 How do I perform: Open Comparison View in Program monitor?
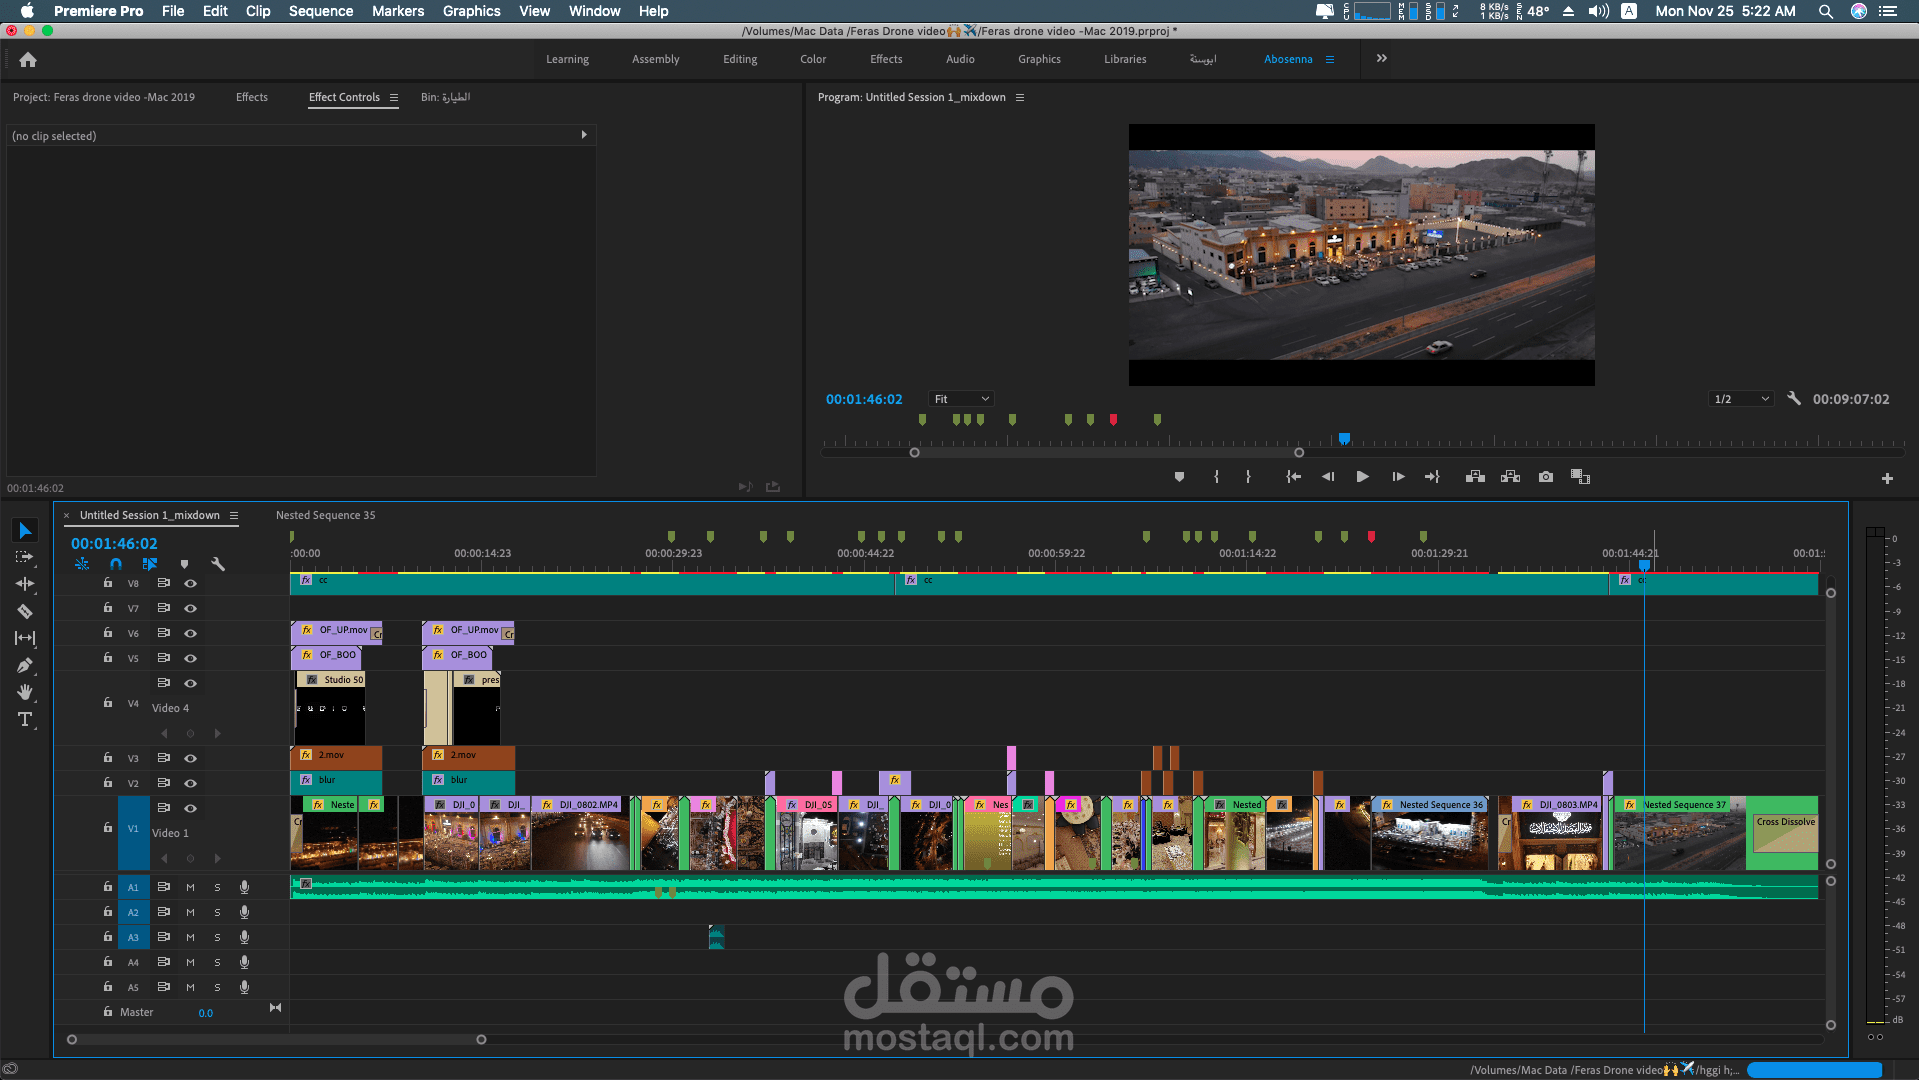[x=1580, y=477]
